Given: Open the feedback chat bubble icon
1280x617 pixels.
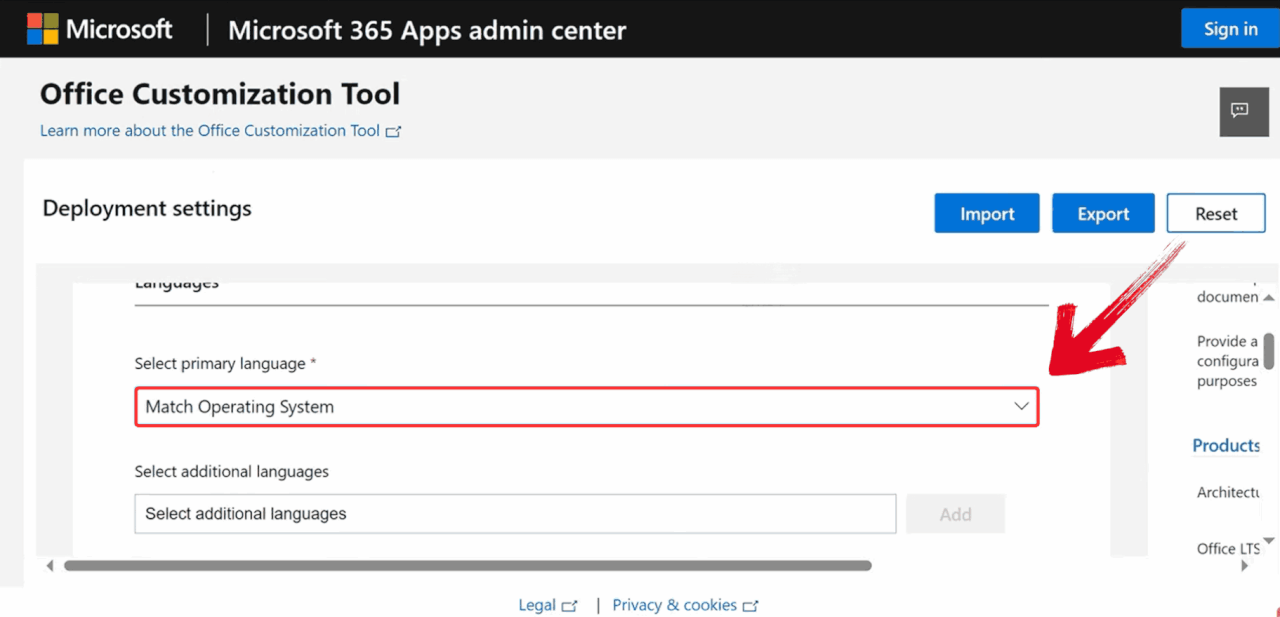Looking at the screenshot, I should coord(1239,111).
